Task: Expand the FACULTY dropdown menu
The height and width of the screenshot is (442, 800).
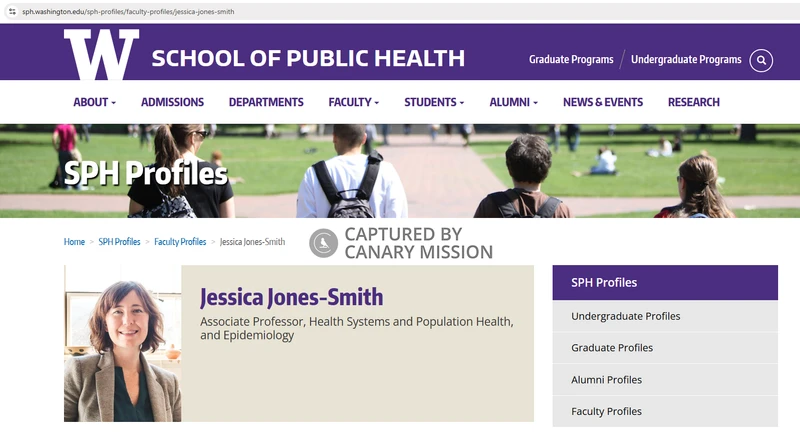Action: point(354,102)
